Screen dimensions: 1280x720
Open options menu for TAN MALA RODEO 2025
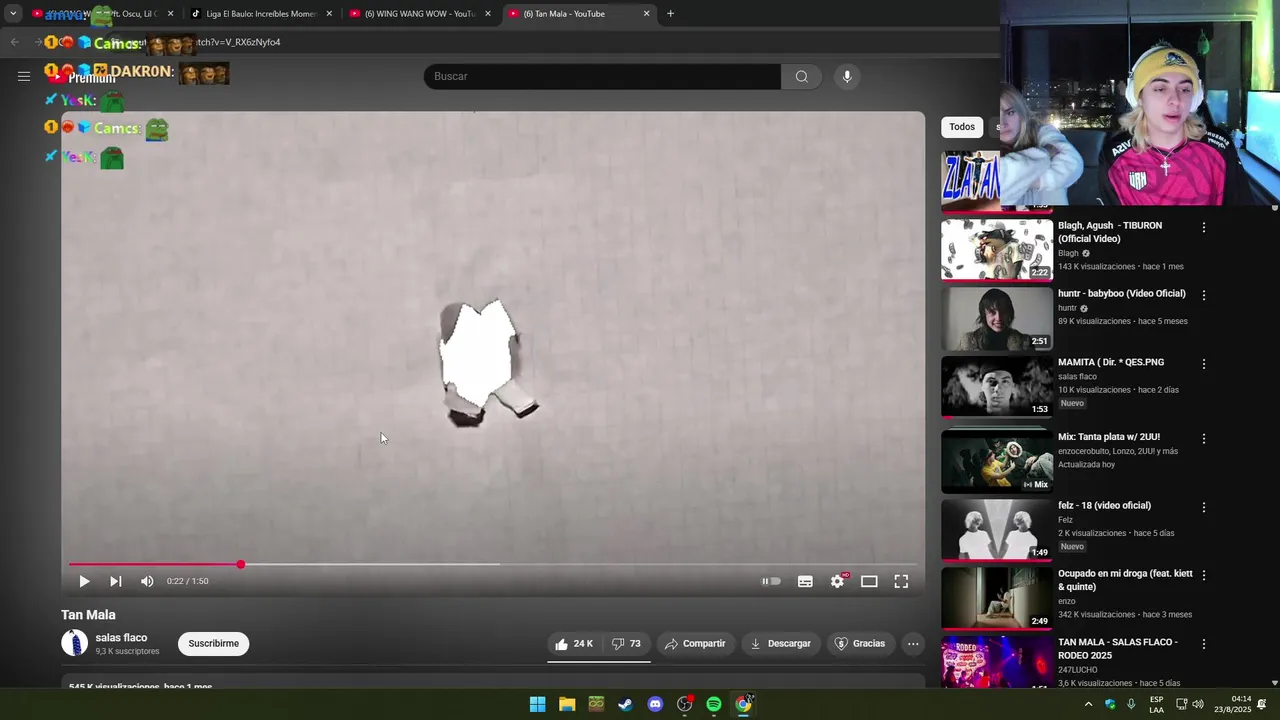(x=1203, y=644)
